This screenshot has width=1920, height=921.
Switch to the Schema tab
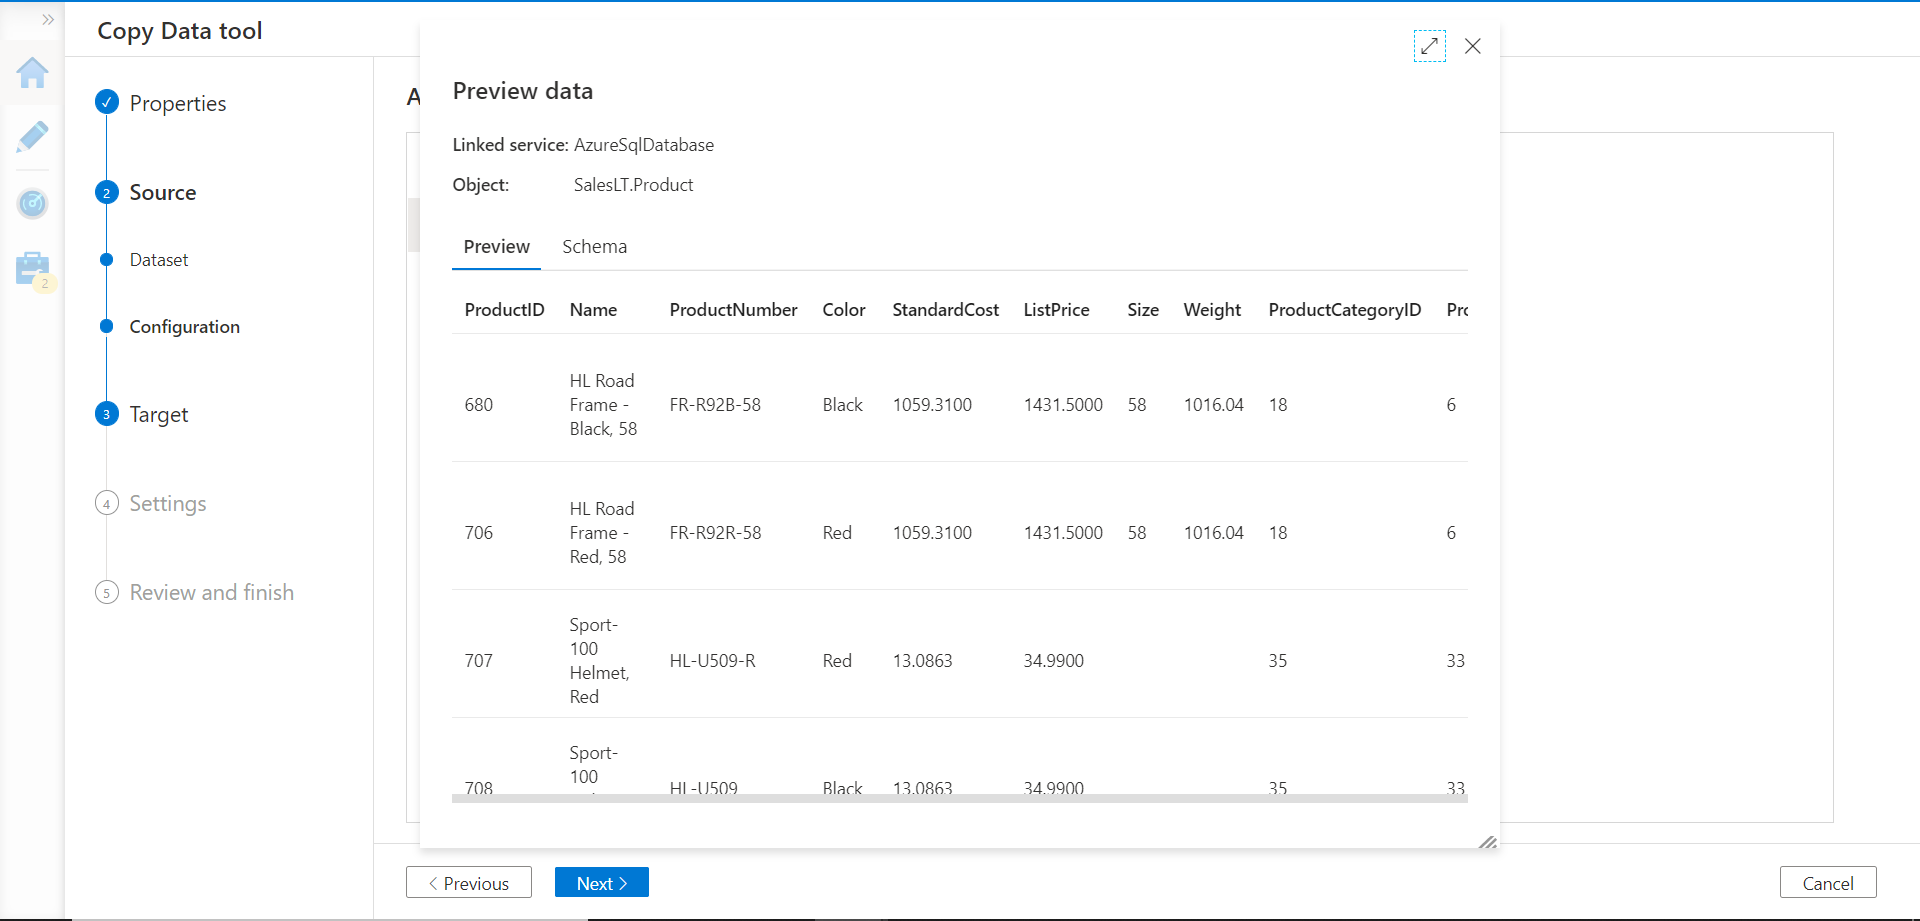point(594,247)
